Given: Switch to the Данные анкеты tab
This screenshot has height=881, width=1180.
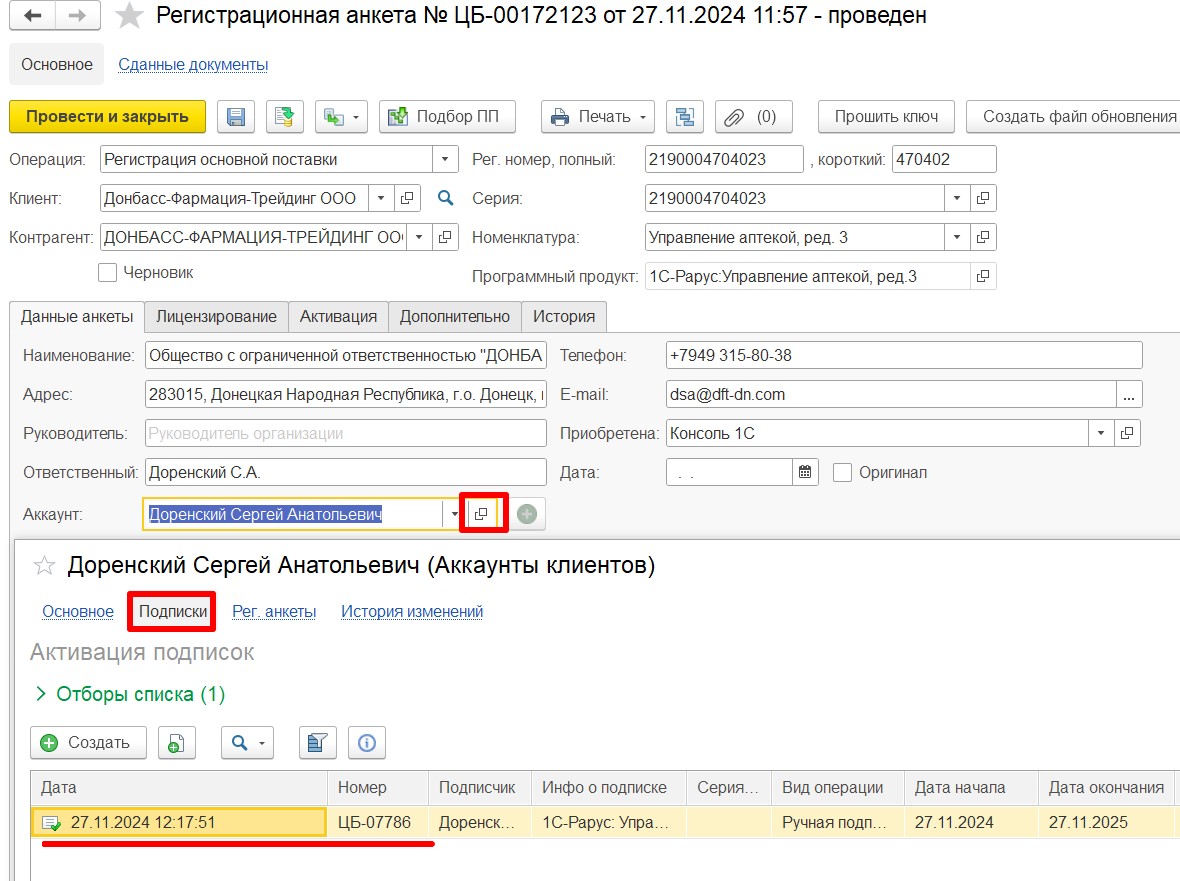Looking at the screenshot, I should [x=77, y=317].
